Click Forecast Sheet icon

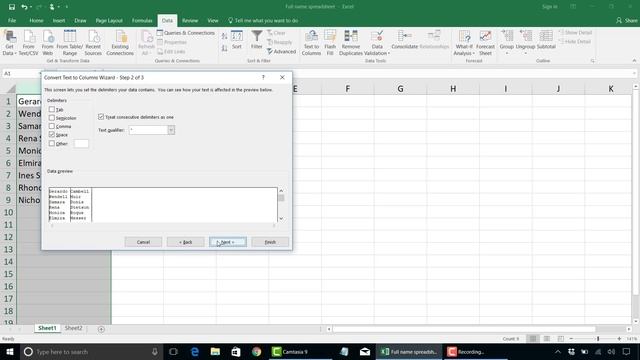(485, 42)
